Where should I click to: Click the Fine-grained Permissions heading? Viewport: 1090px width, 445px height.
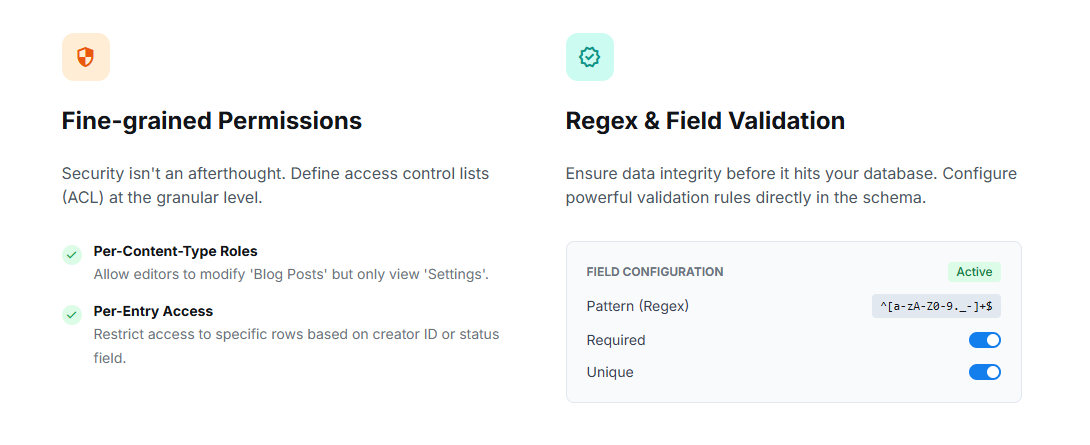212,121
